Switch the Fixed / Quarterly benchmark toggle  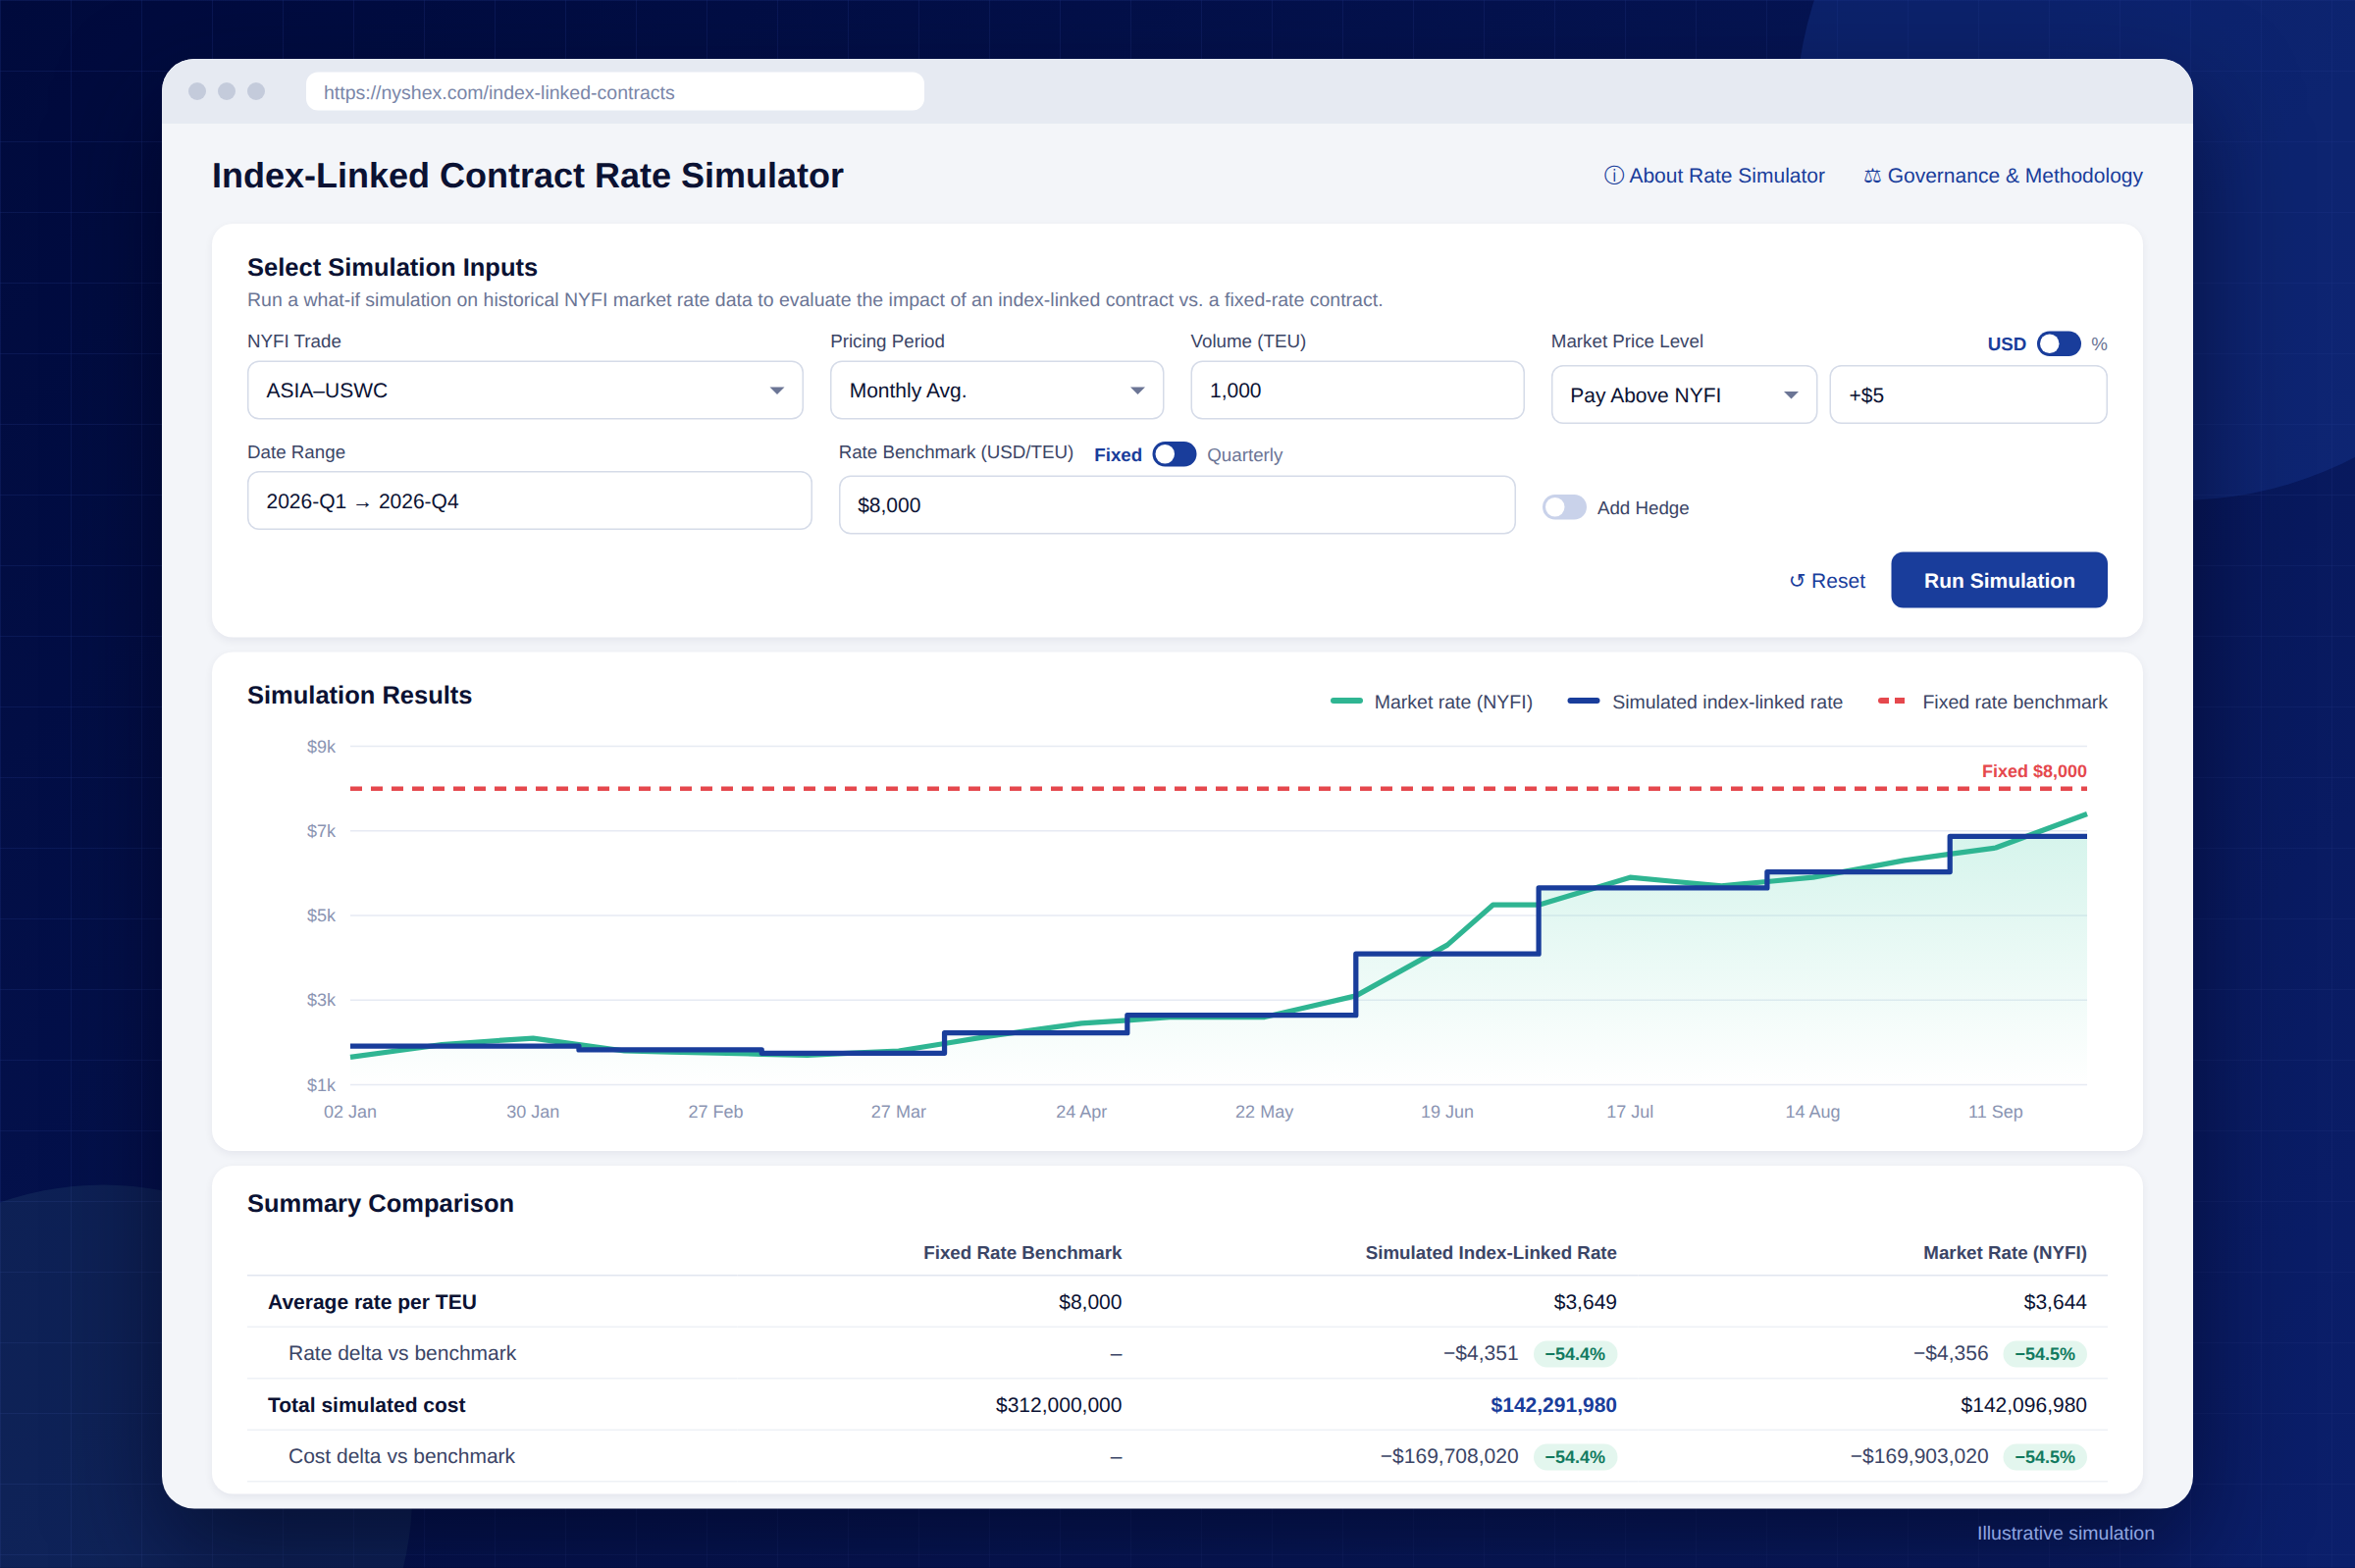coord(1174,454)
